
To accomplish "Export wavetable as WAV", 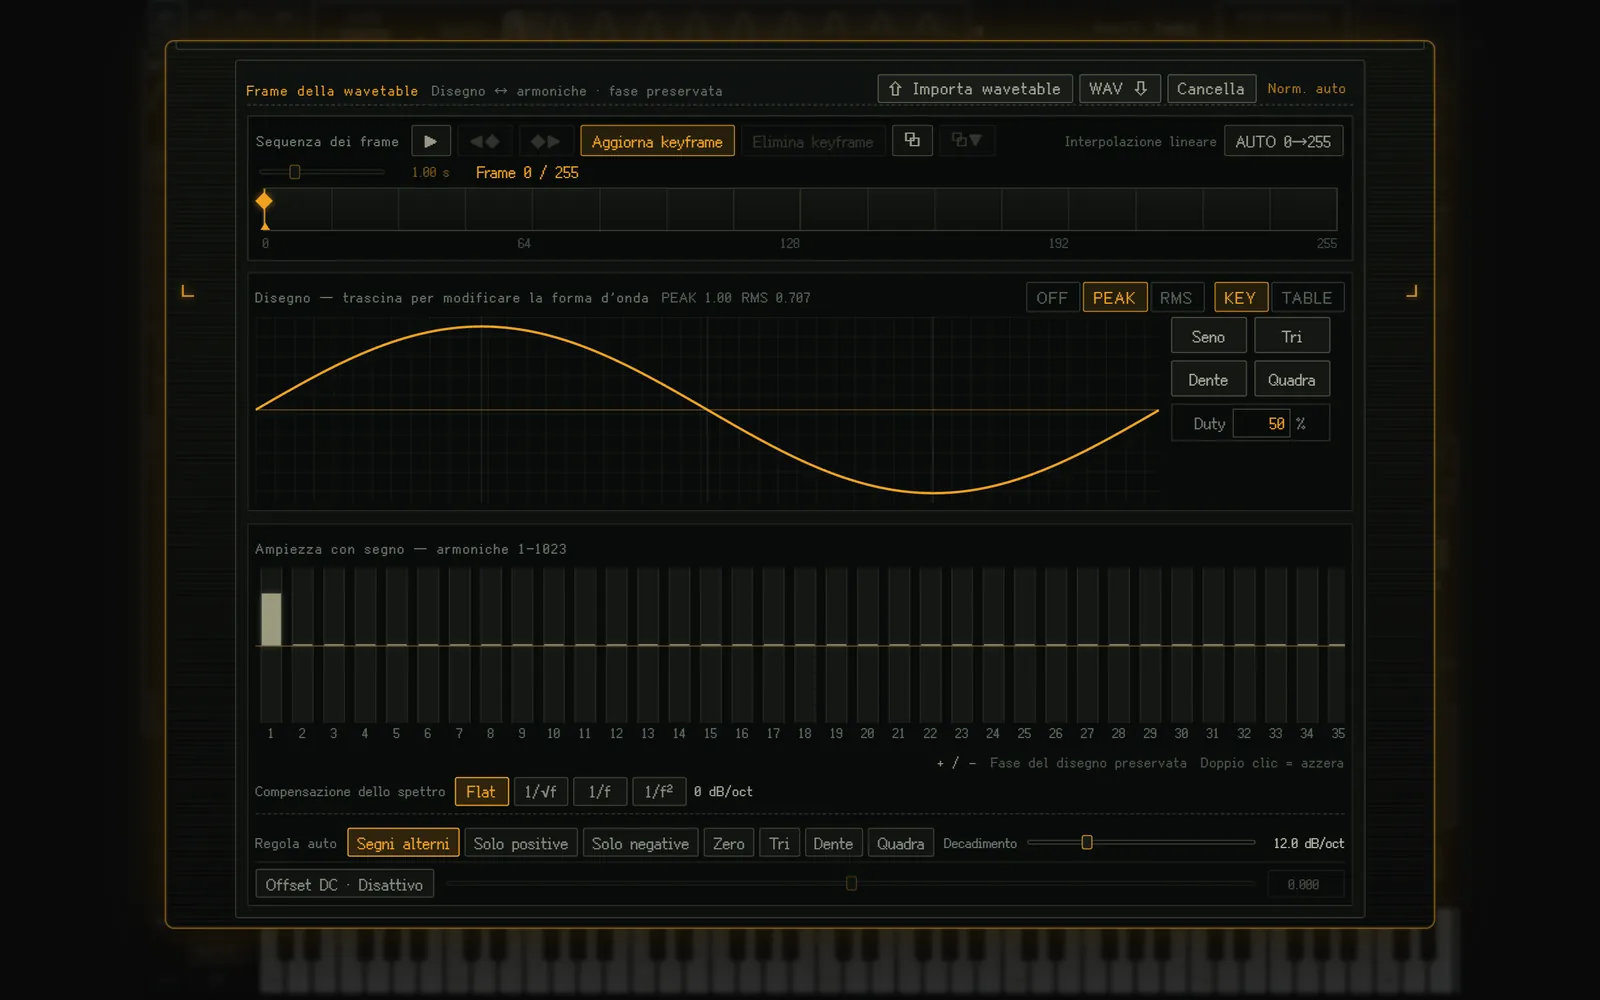I will 1119,89.
